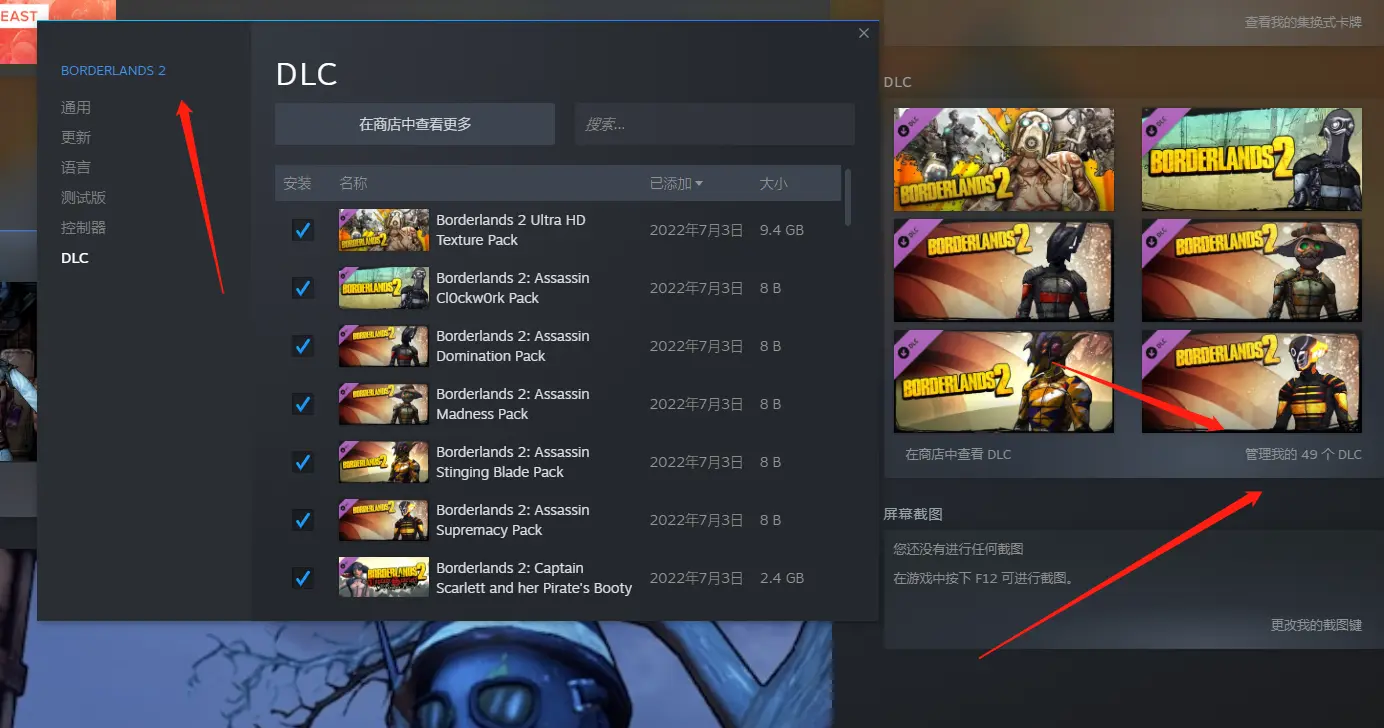Focus the 搜索 DLC search field
The image size is (1384, 728).
[x=715, y=124]
